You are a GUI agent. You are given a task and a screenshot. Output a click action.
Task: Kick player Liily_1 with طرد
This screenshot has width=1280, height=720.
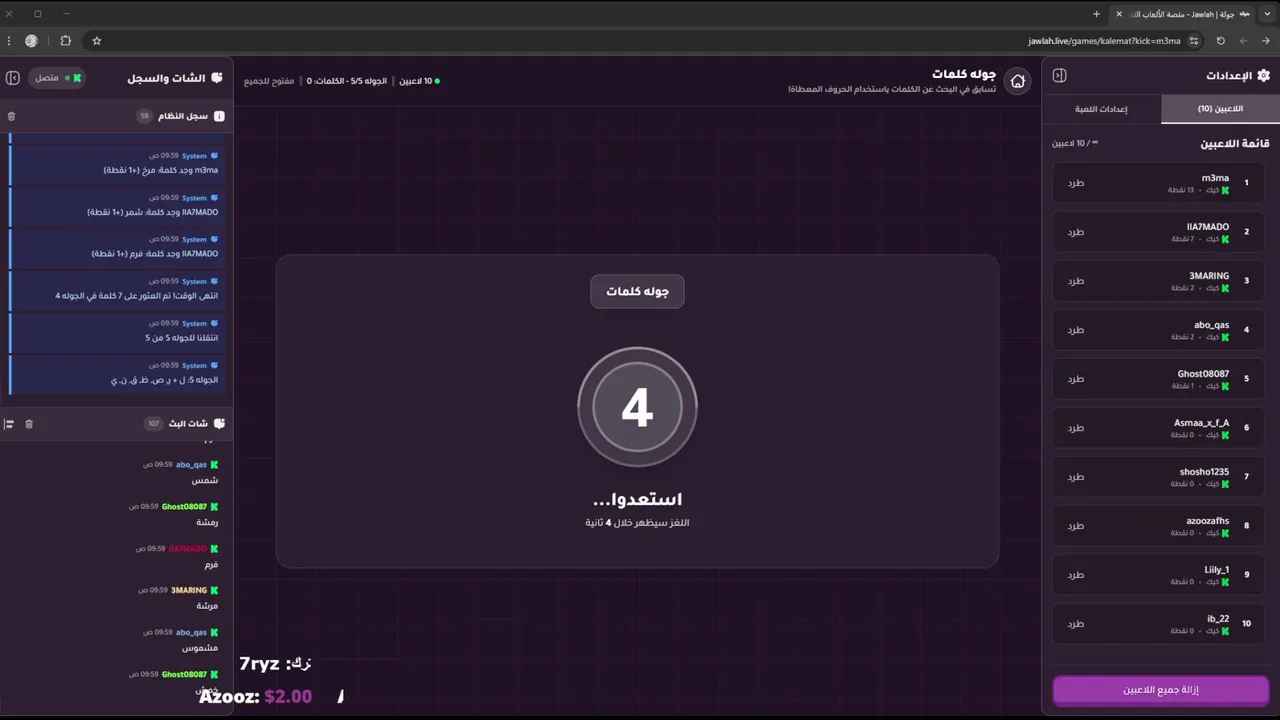[1075, 575]
